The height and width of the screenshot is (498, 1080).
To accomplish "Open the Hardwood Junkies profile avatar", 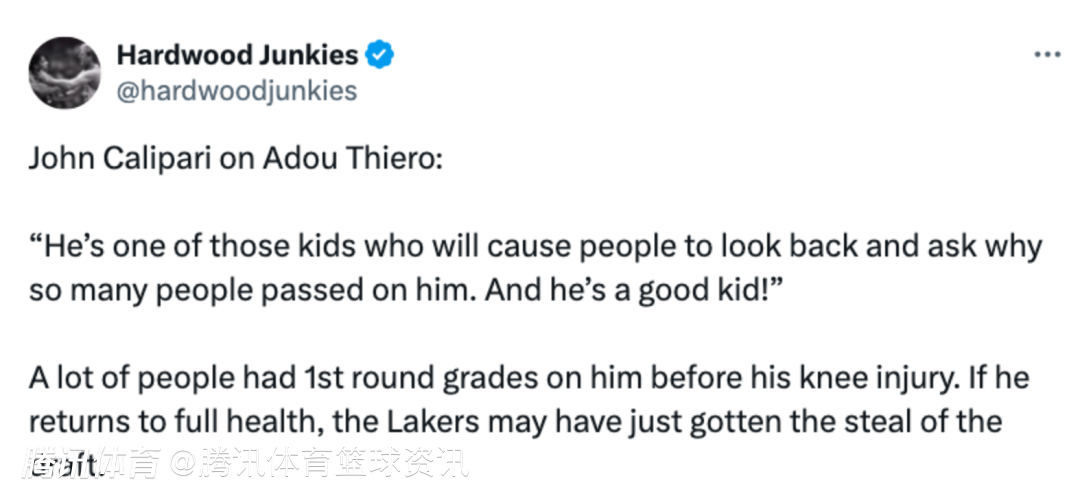I will 65,72.
